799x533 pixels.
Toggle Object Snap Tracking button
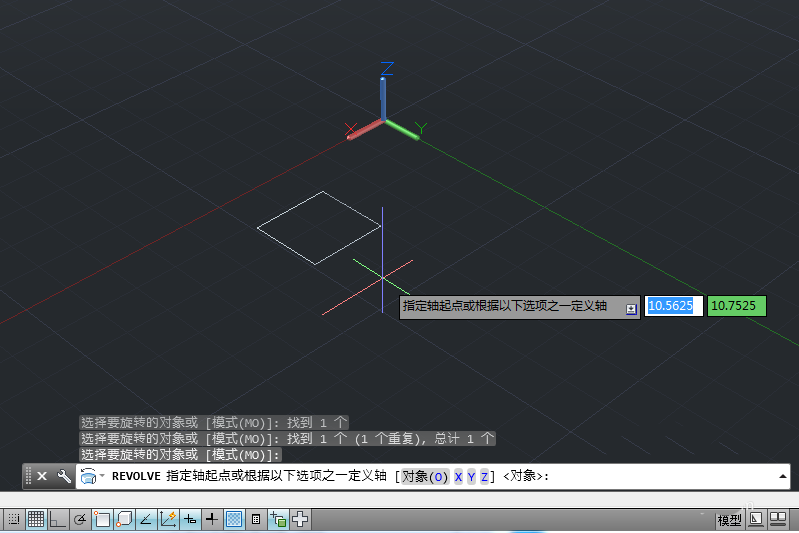pyautogui.click(x=146, y=519)
